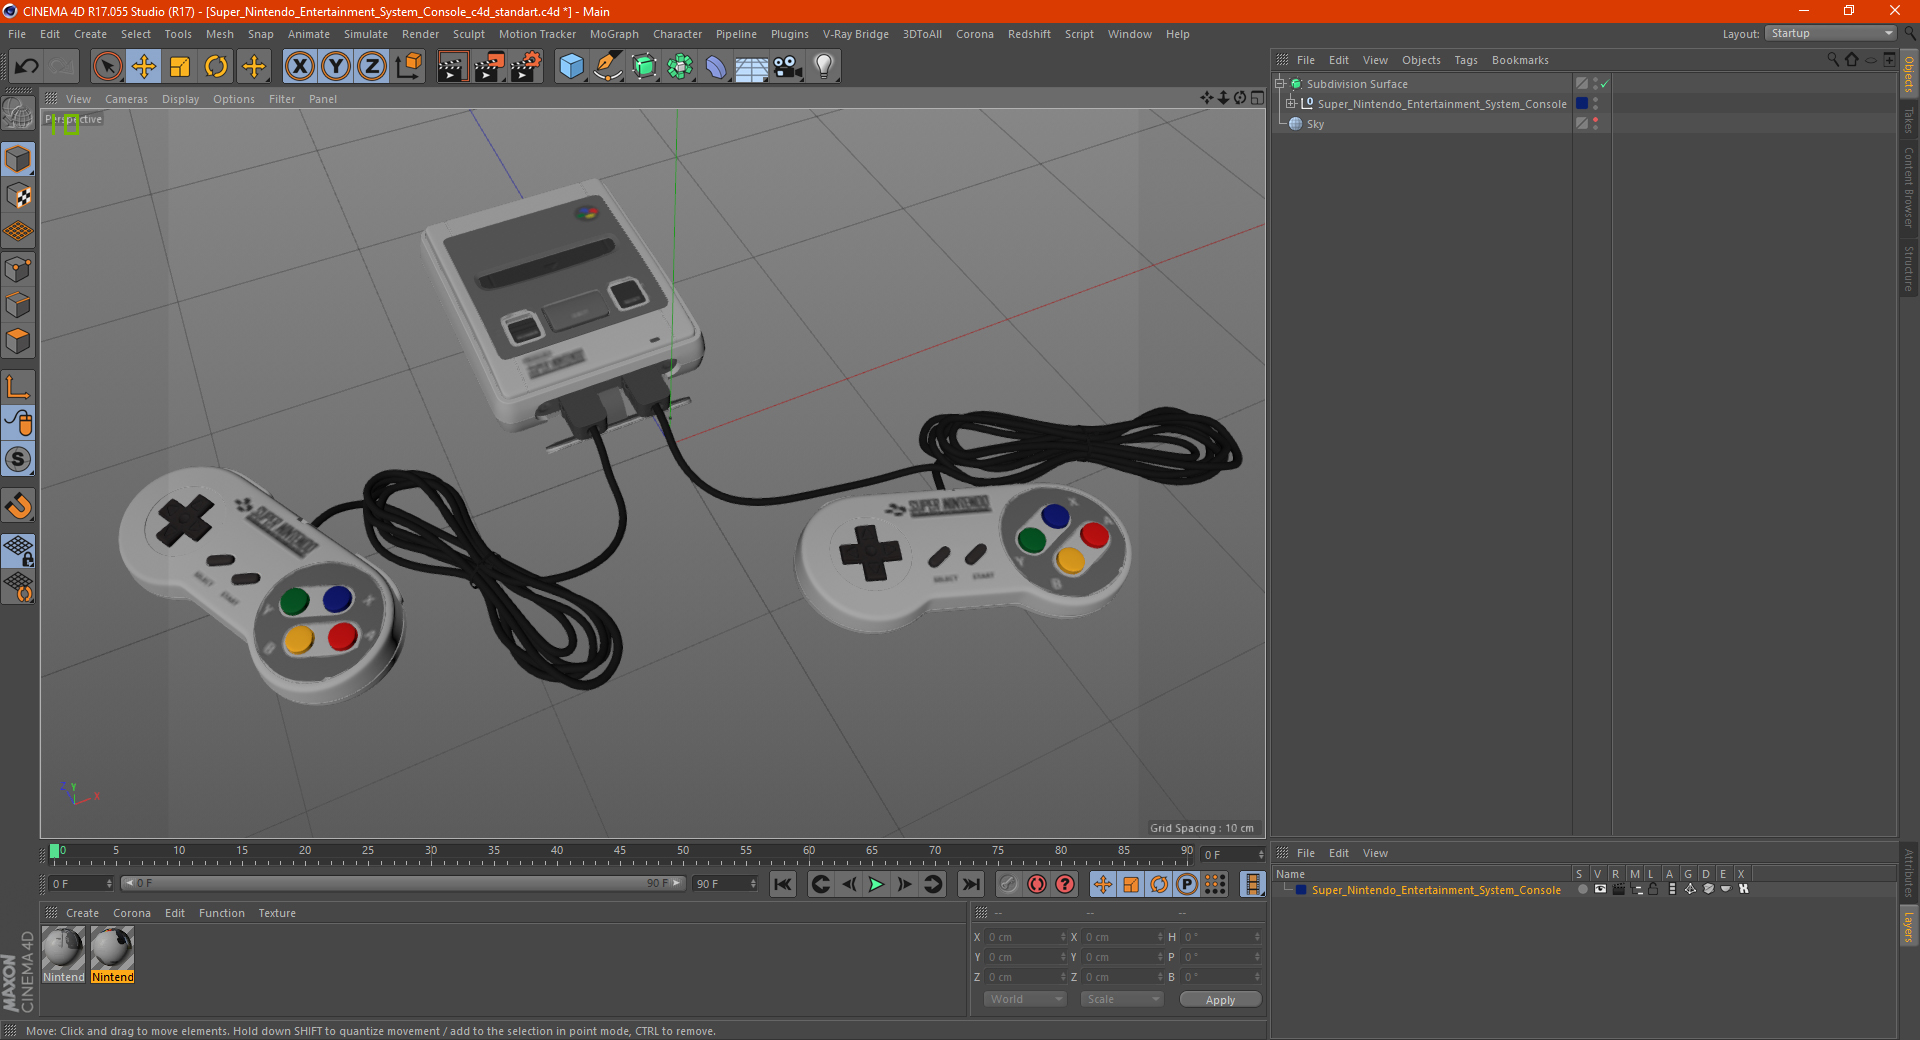Add a Cube primitive object
The height and width of the screenshot is (1040, 1920).
tap(571, 67)
